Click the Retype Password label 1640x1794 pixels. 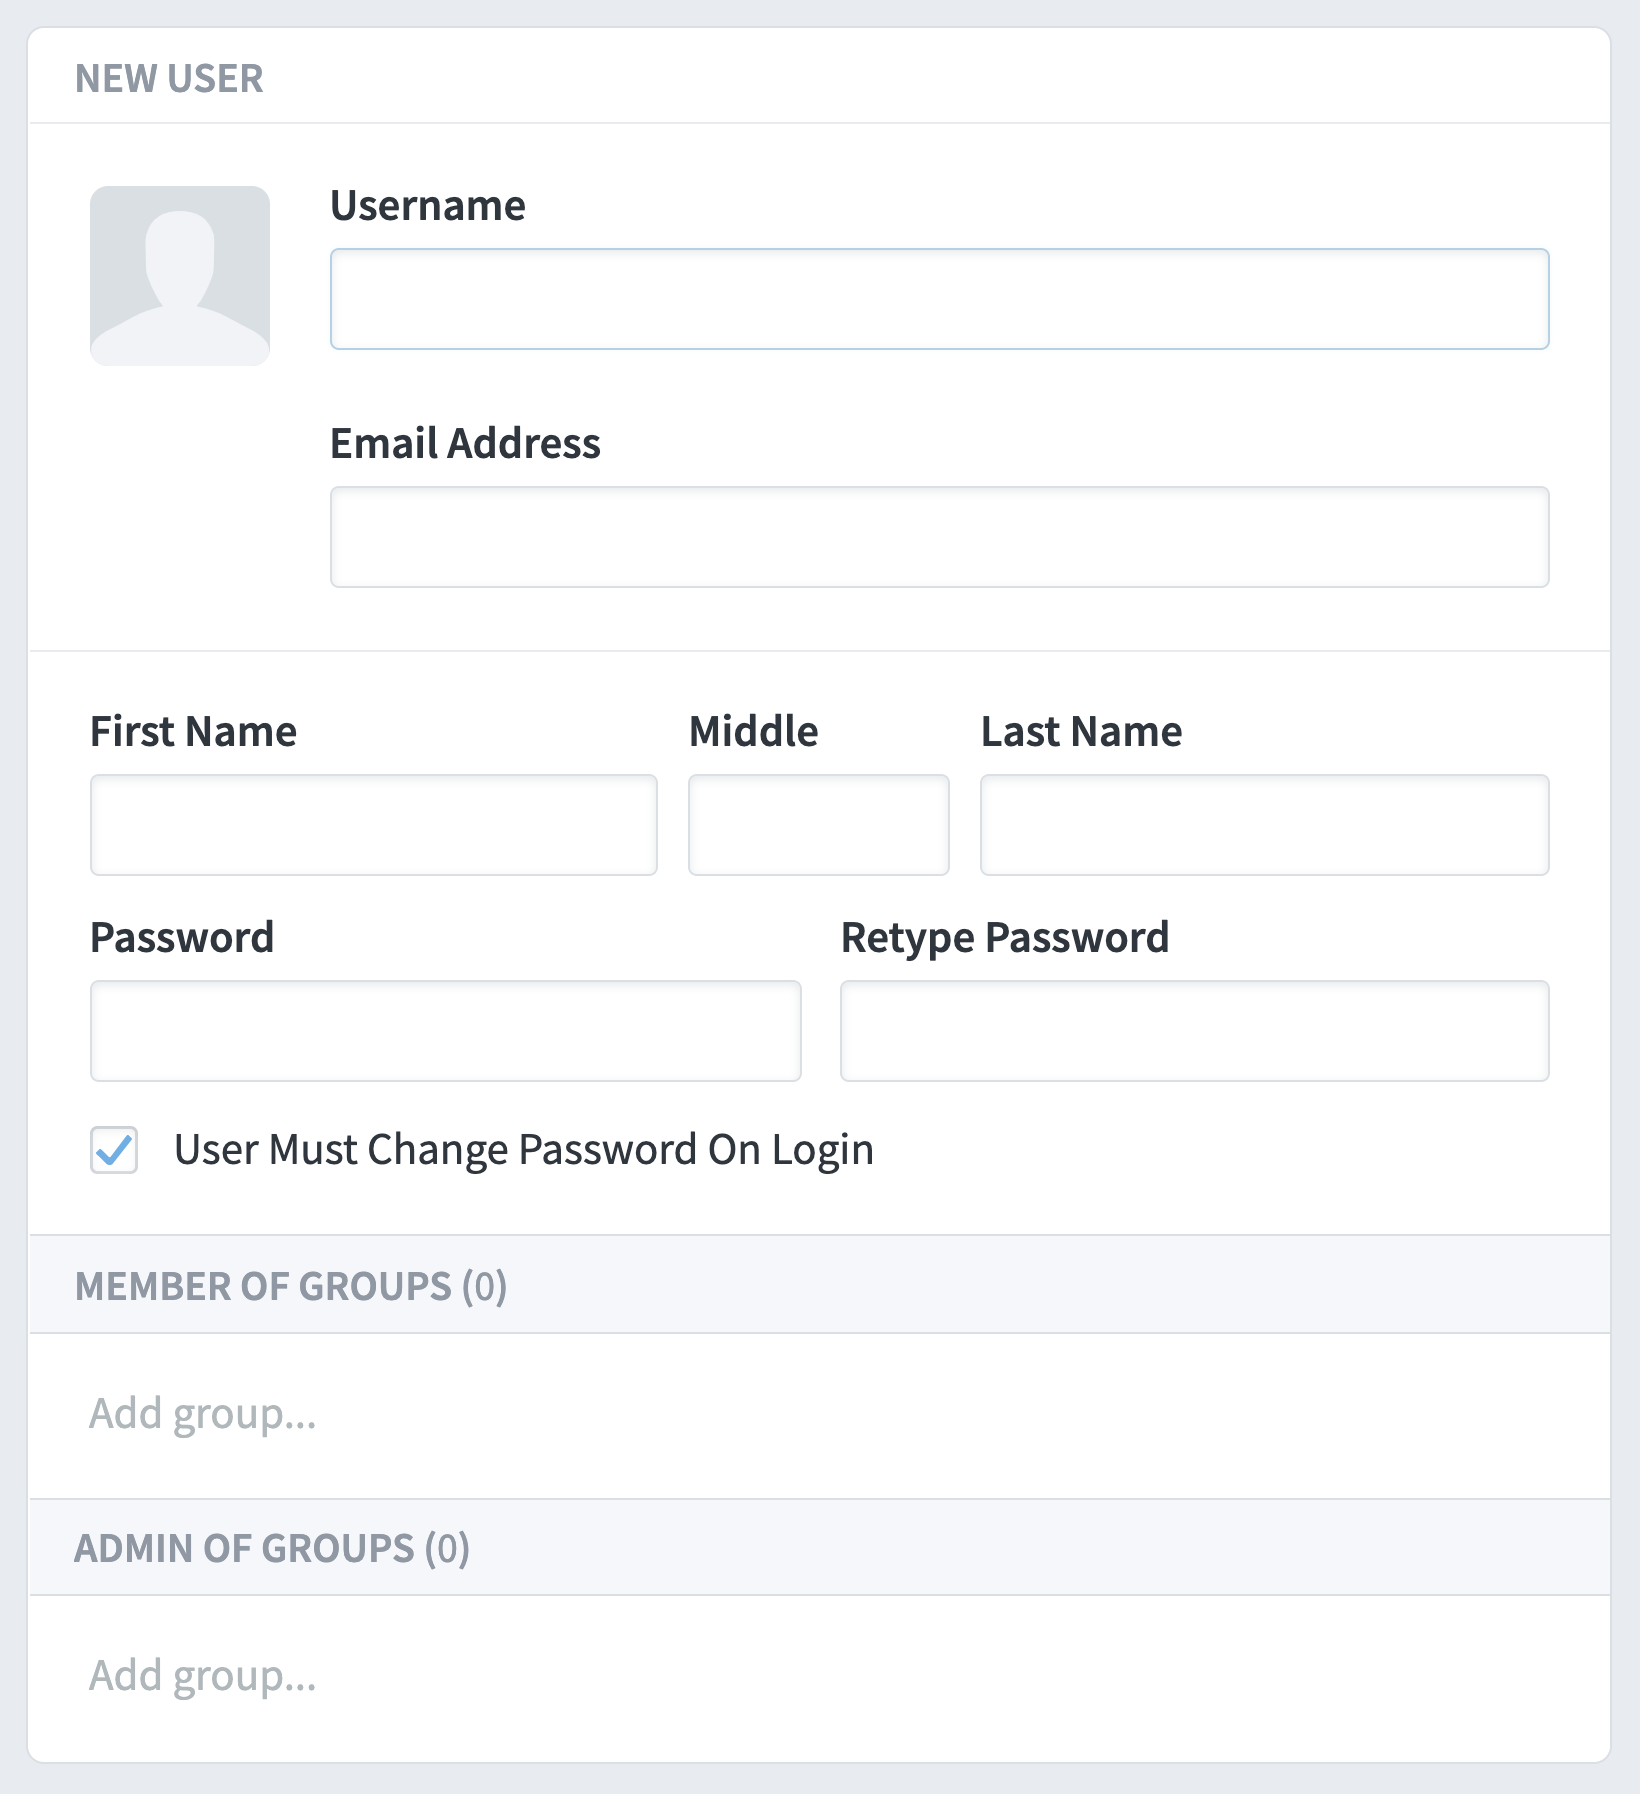pos(1005,938)
